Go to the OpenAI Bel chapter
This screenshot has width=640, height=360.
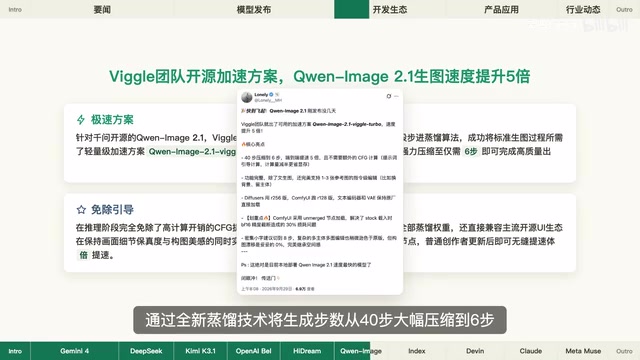(253, 351)
